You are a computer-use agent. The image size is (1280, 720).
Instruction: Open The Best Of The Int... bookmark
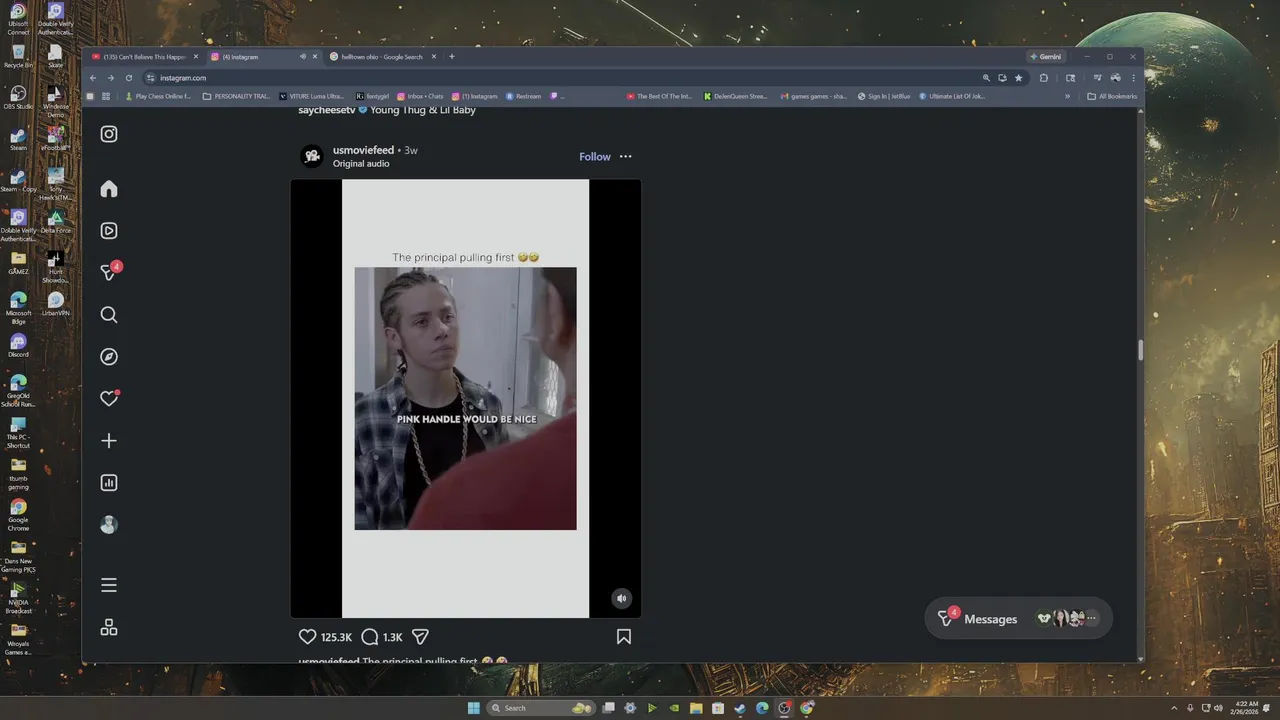point(659,97)
